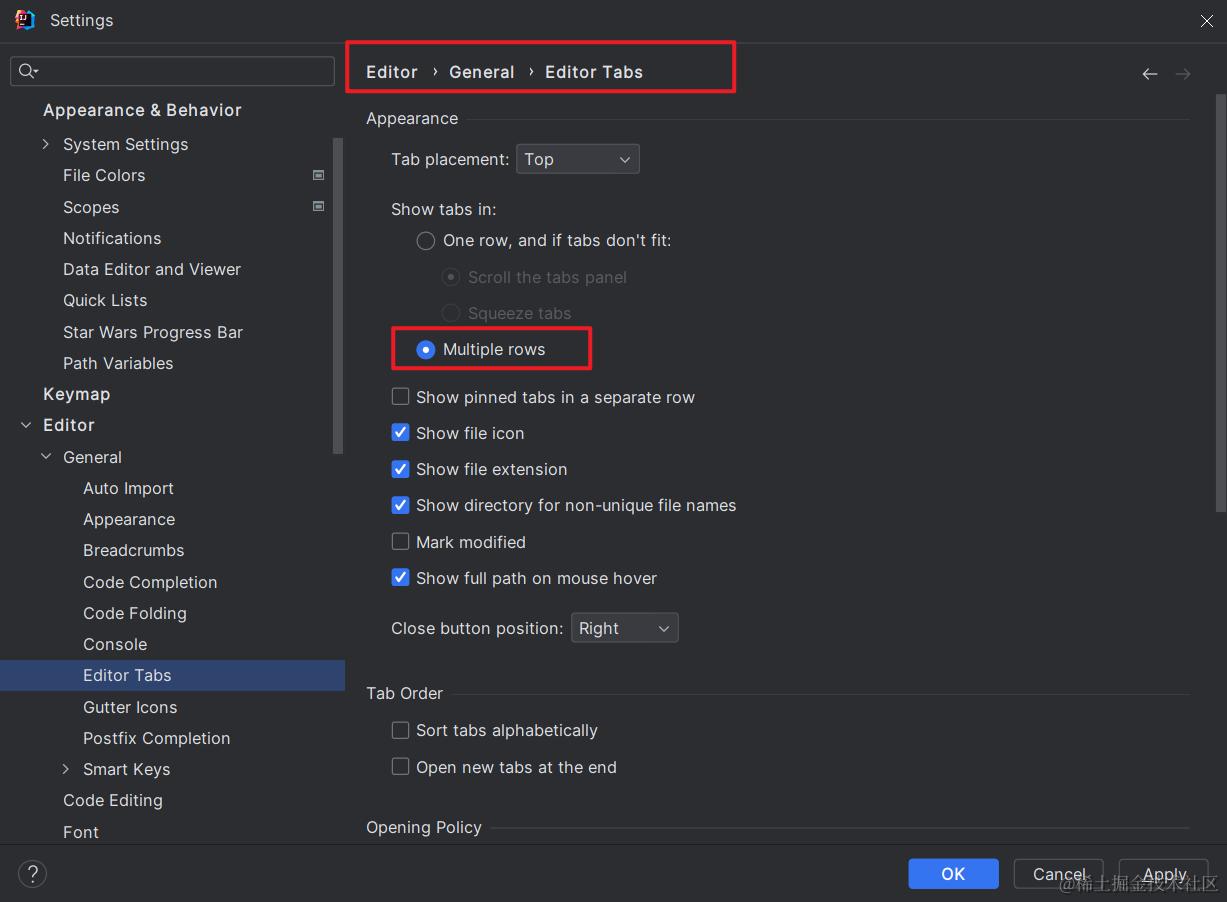
Task: Open the Close button position dropdown
Action: (x=624, y=628)
